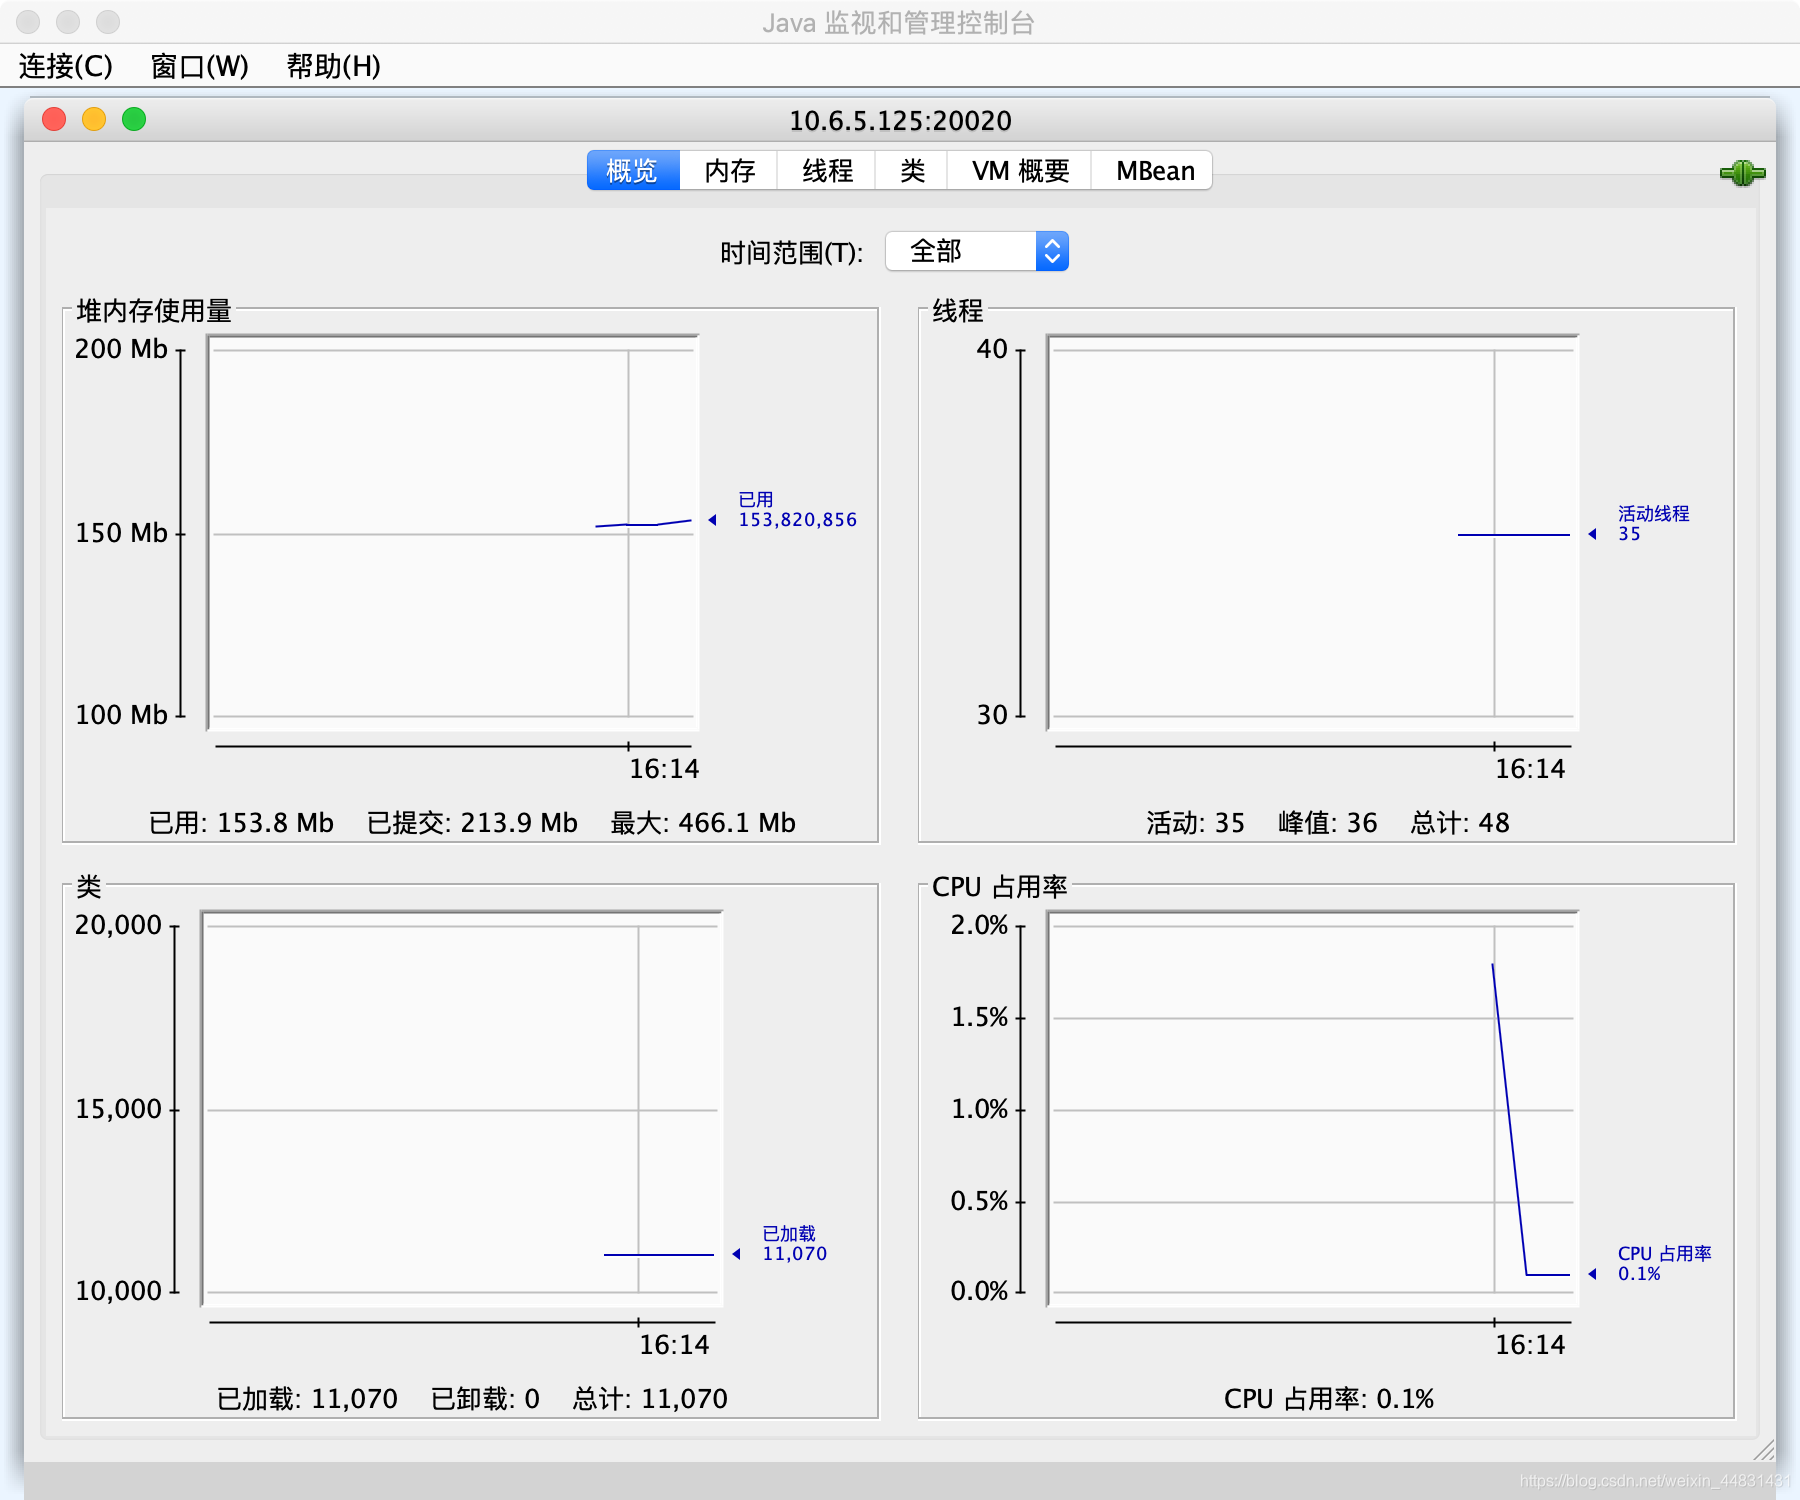Click the 活动线程 35 legend label

tap(1653, 524)
